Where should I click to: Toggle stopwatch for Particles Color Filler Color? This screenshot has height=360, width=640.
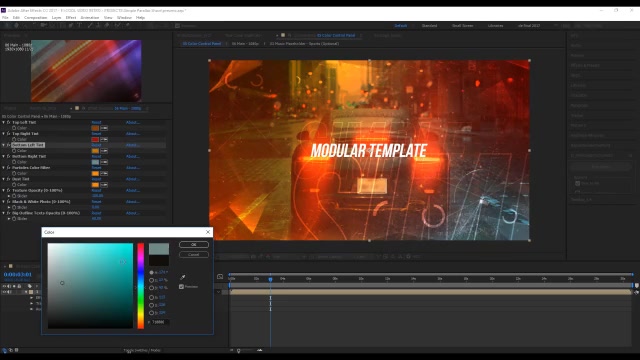[14, 173]
